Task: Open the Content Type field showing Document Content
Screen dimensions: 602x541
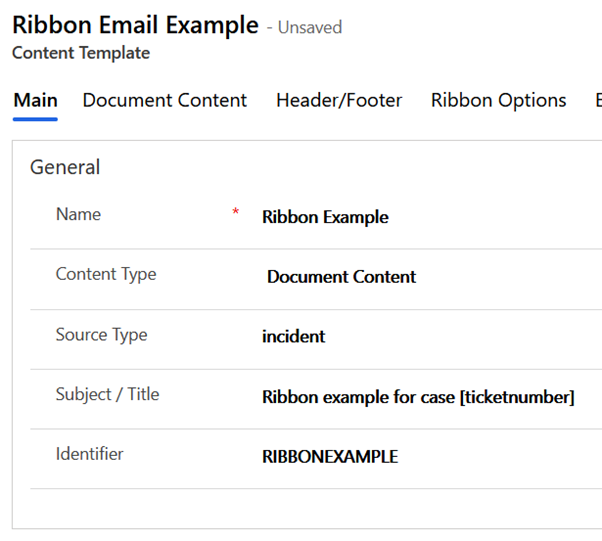Action: 341,277
